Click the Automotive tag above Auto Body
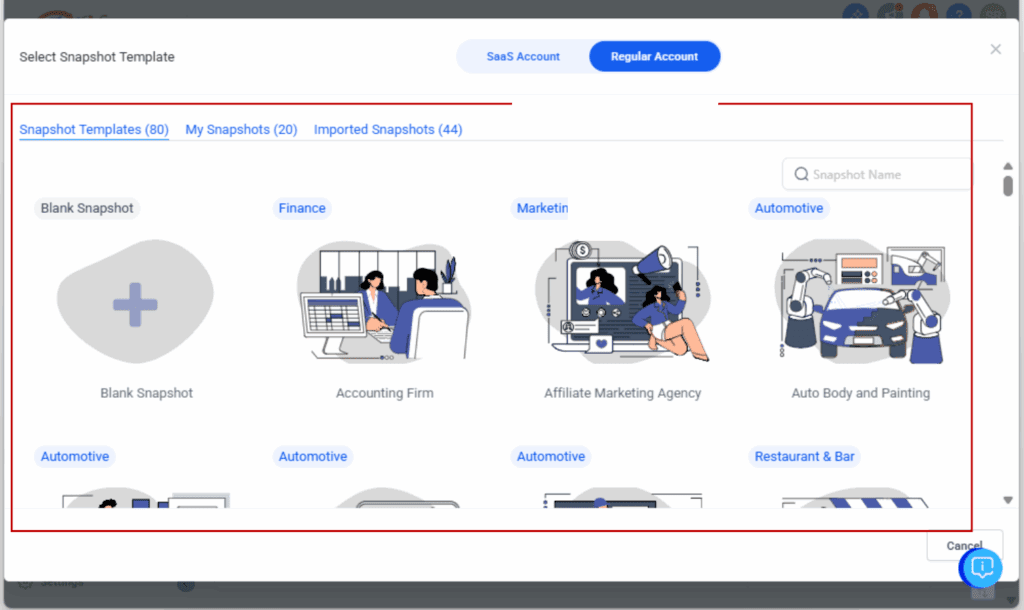1024x610 pixels. coord(789,208)
